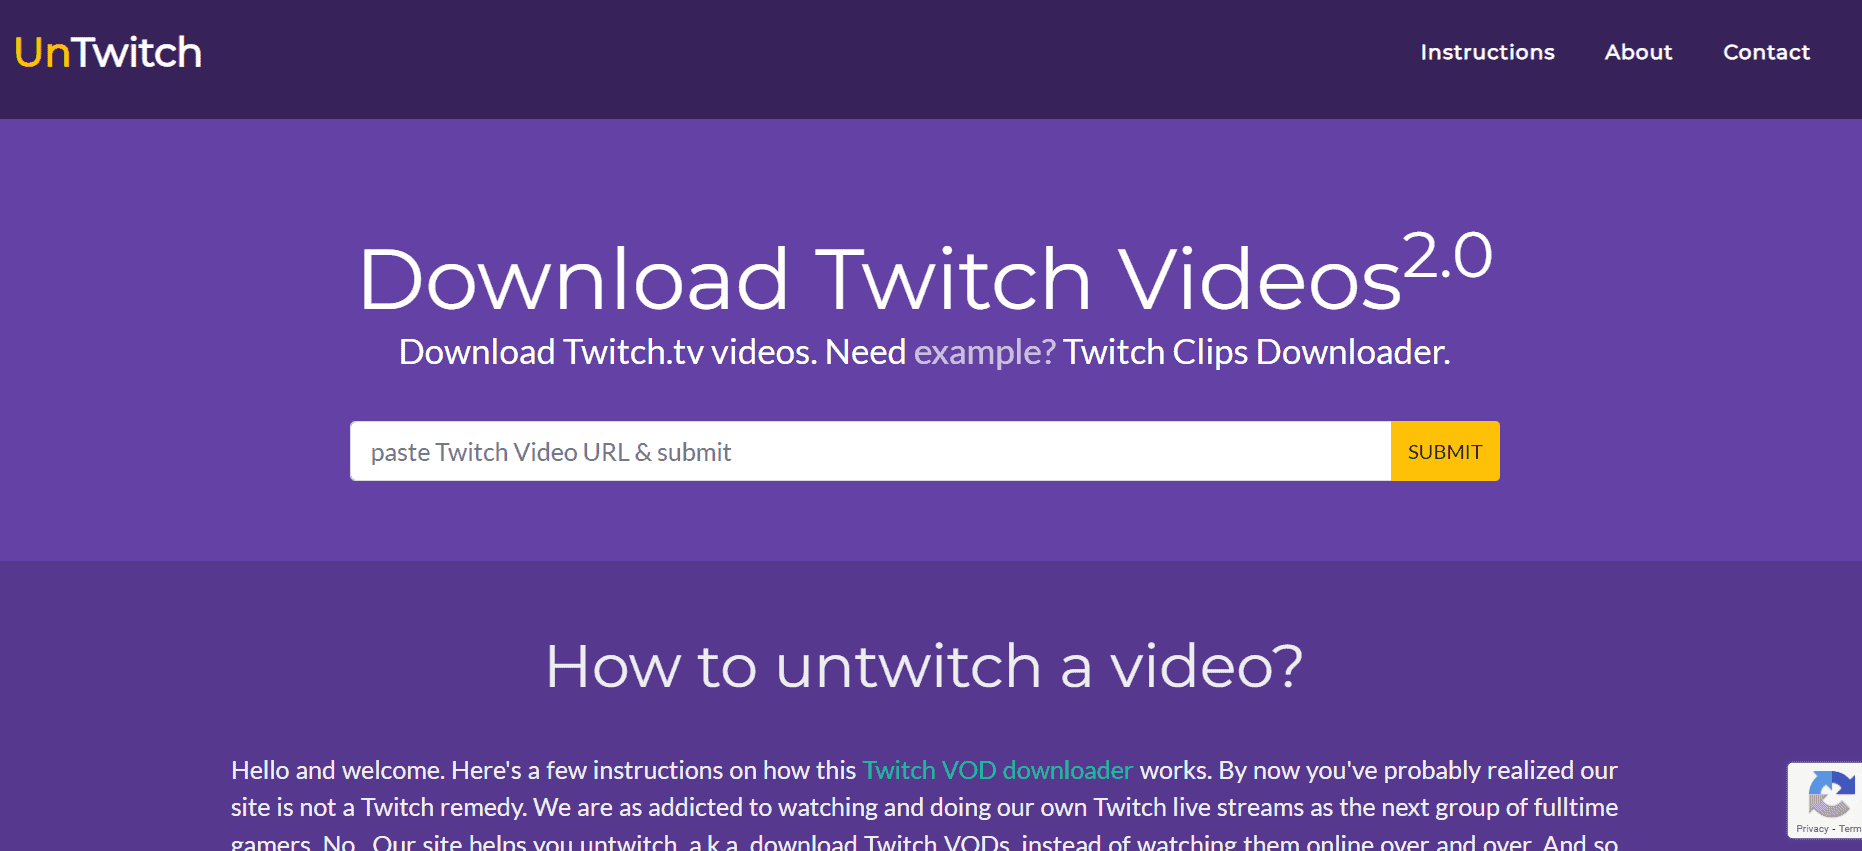The height and width of the screenshot is (851, 1862).
Task: Click the "Download Twitch Videos" main heading
Action: 880,280
